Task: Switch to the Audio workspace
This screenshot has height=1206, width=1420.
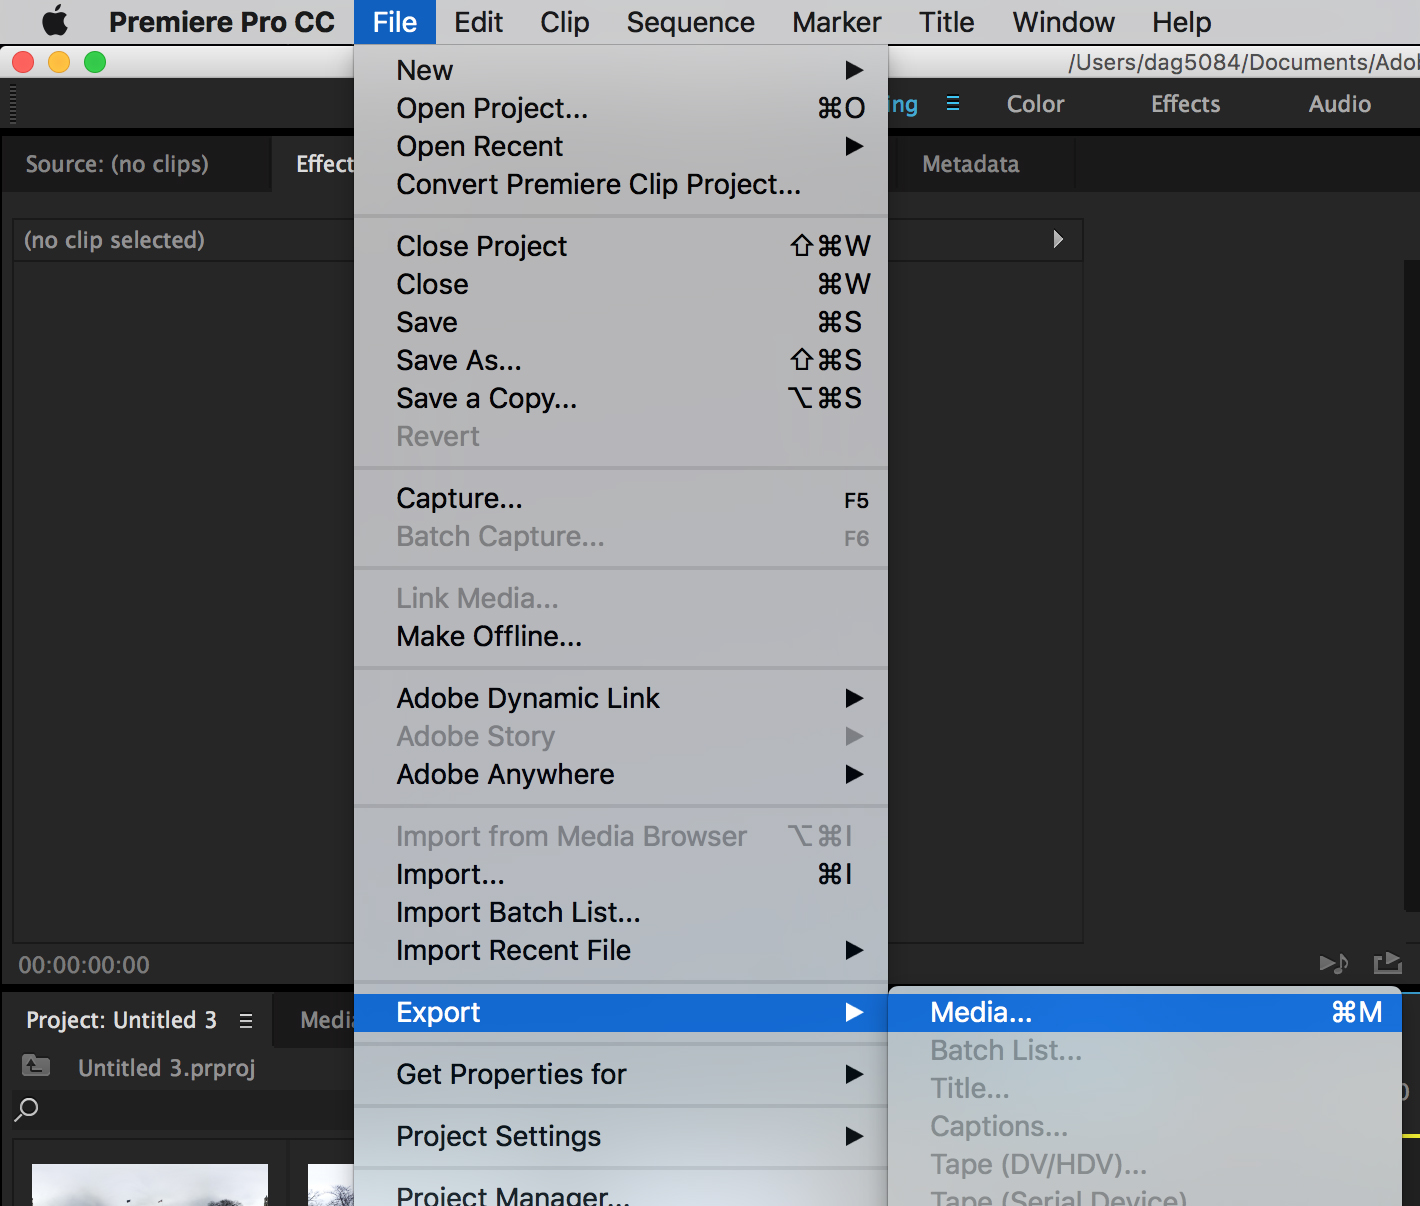Action: click(1339, 104)
